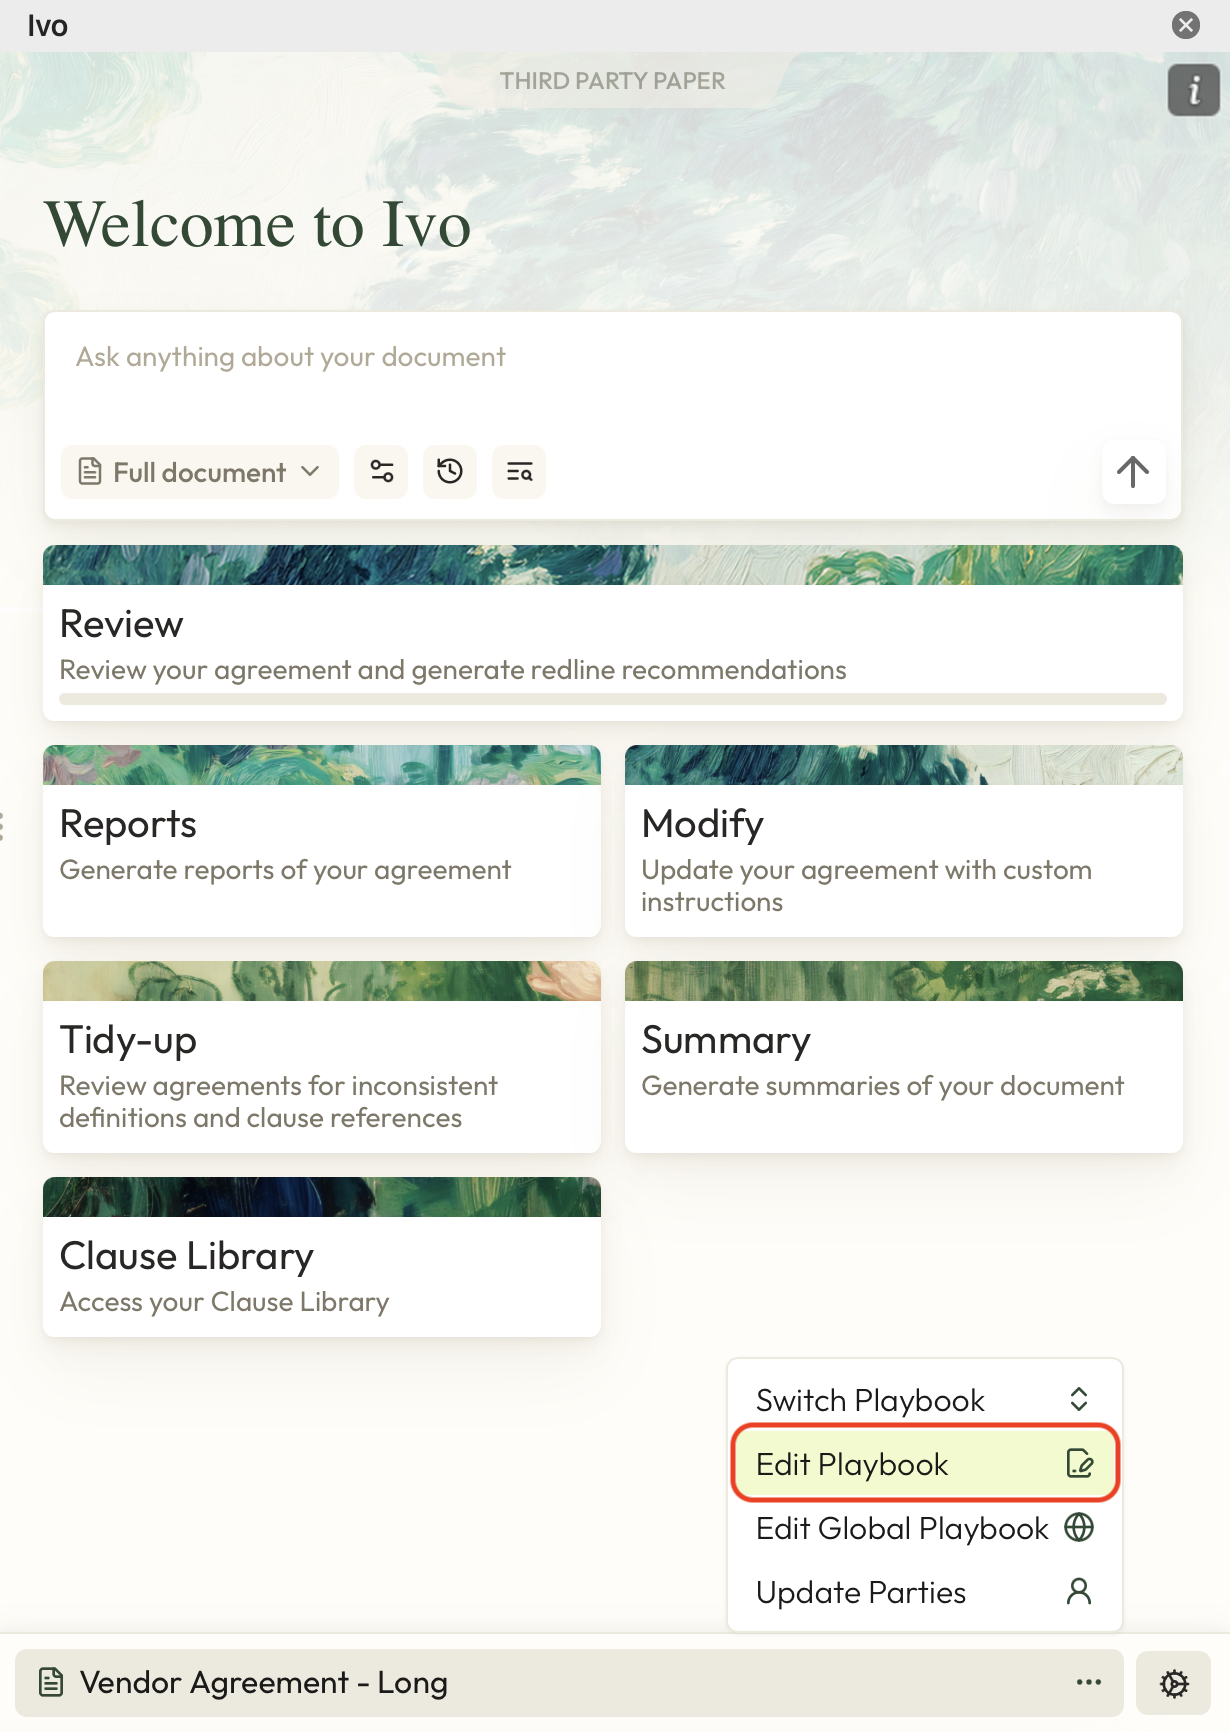
Task: Open the three-dot document options menu
Action: pyautogui.click(x=1089, y=1682)
